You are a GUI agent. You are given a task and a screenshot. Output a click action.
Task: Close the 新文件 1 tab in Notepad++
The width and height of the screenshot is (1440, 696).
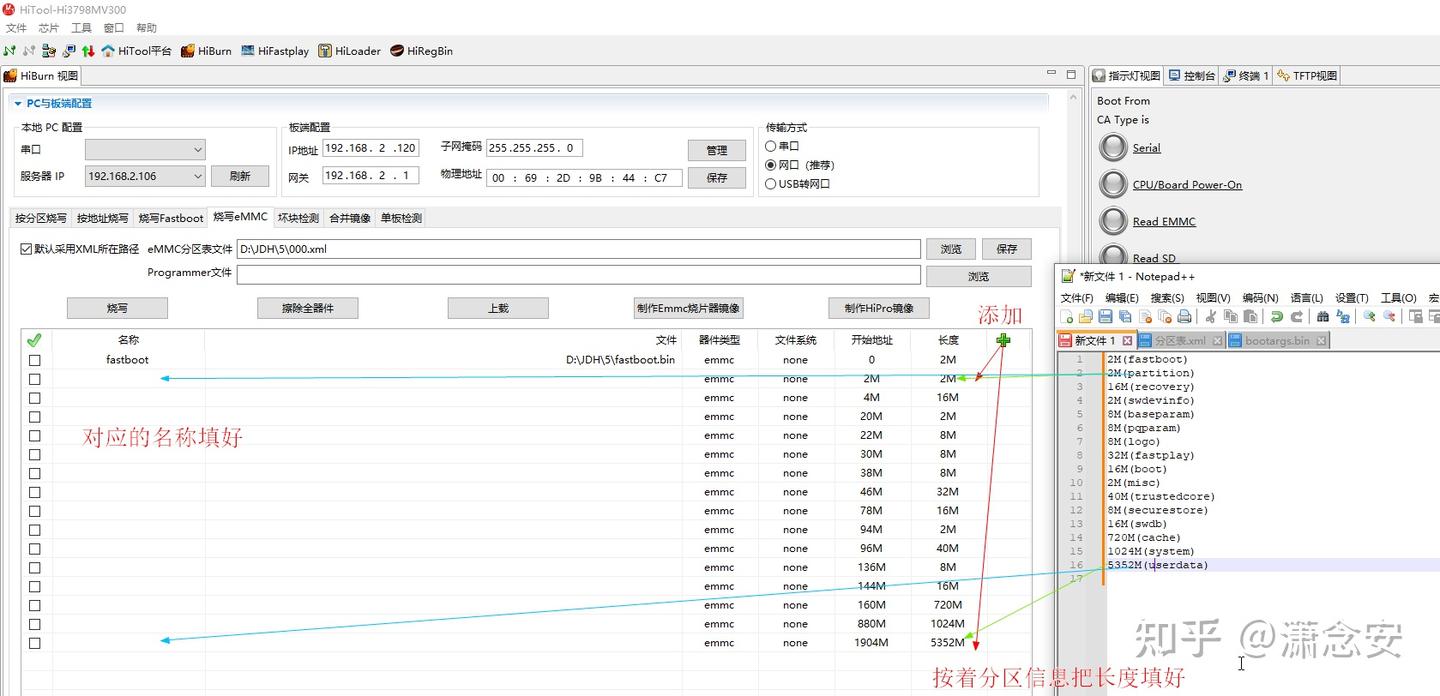tap(1127, 341)
